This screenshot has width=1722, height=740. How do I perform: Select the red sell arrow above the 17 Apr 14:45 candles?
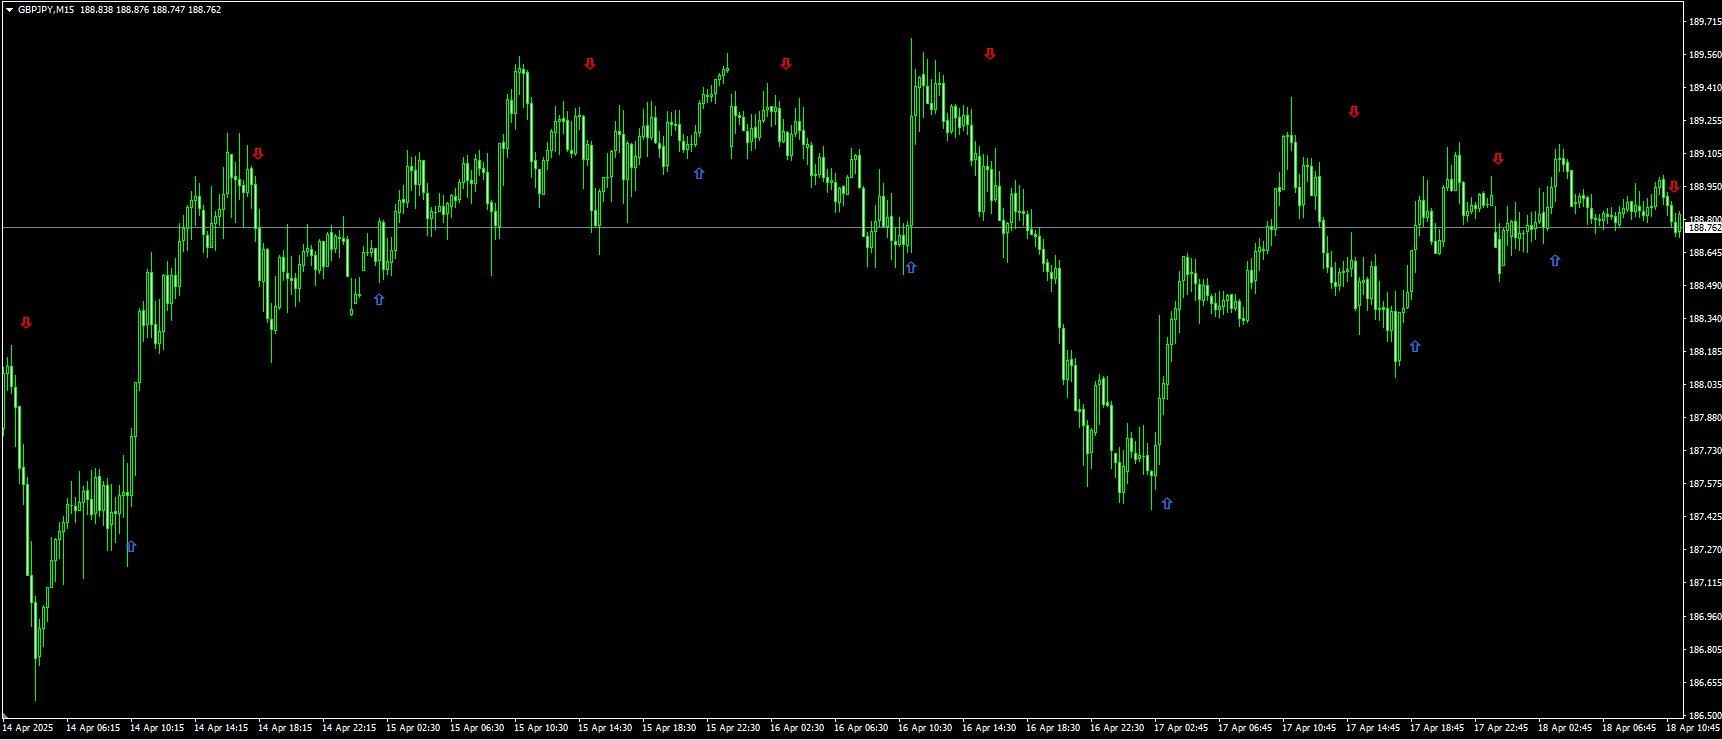pyautogui.click(x=1354, y=112)
